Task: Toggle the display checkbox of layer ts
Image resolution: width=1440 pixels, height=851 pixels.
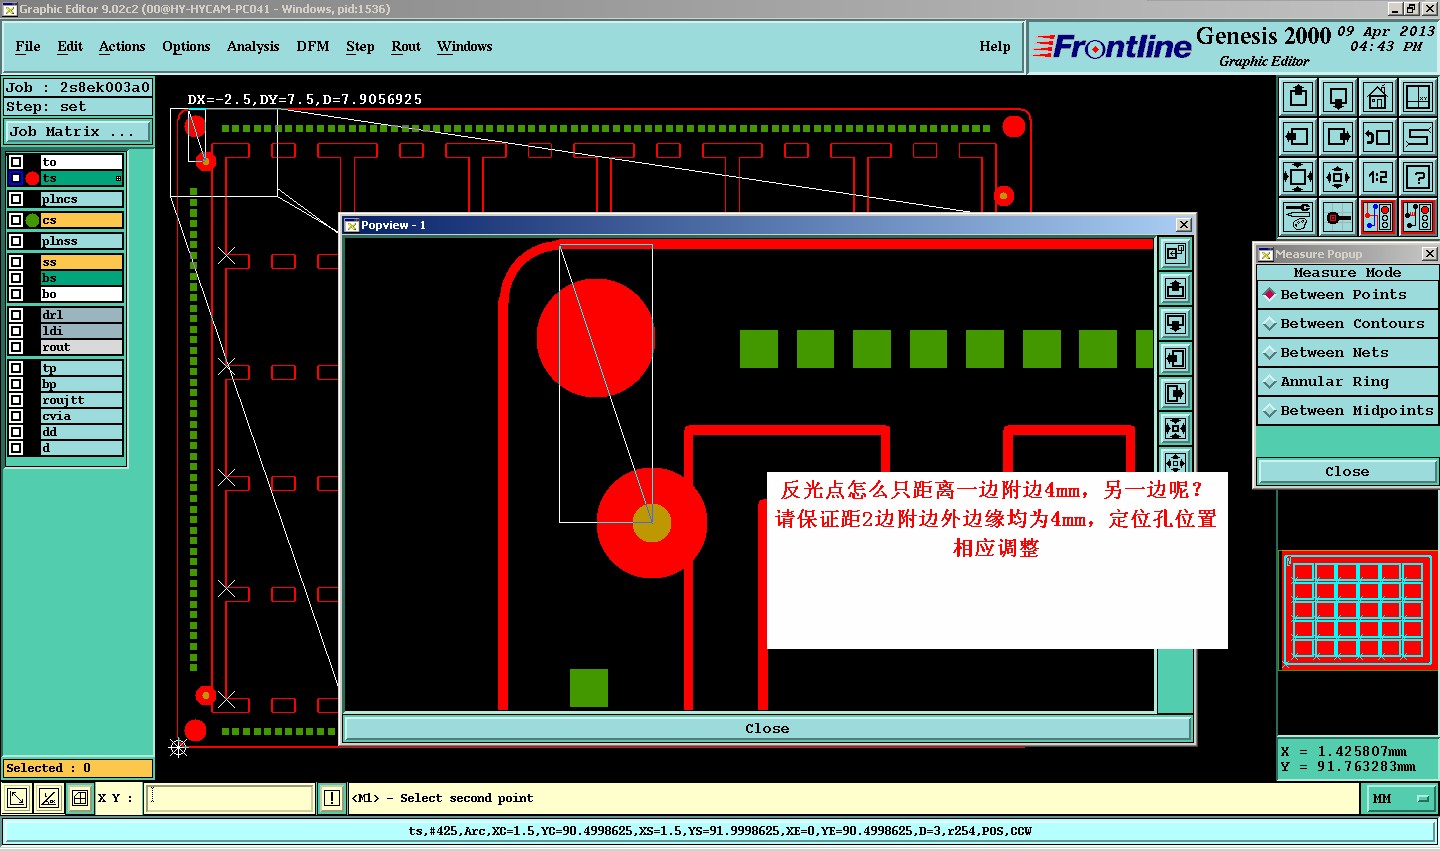Action: click(16, 178)
